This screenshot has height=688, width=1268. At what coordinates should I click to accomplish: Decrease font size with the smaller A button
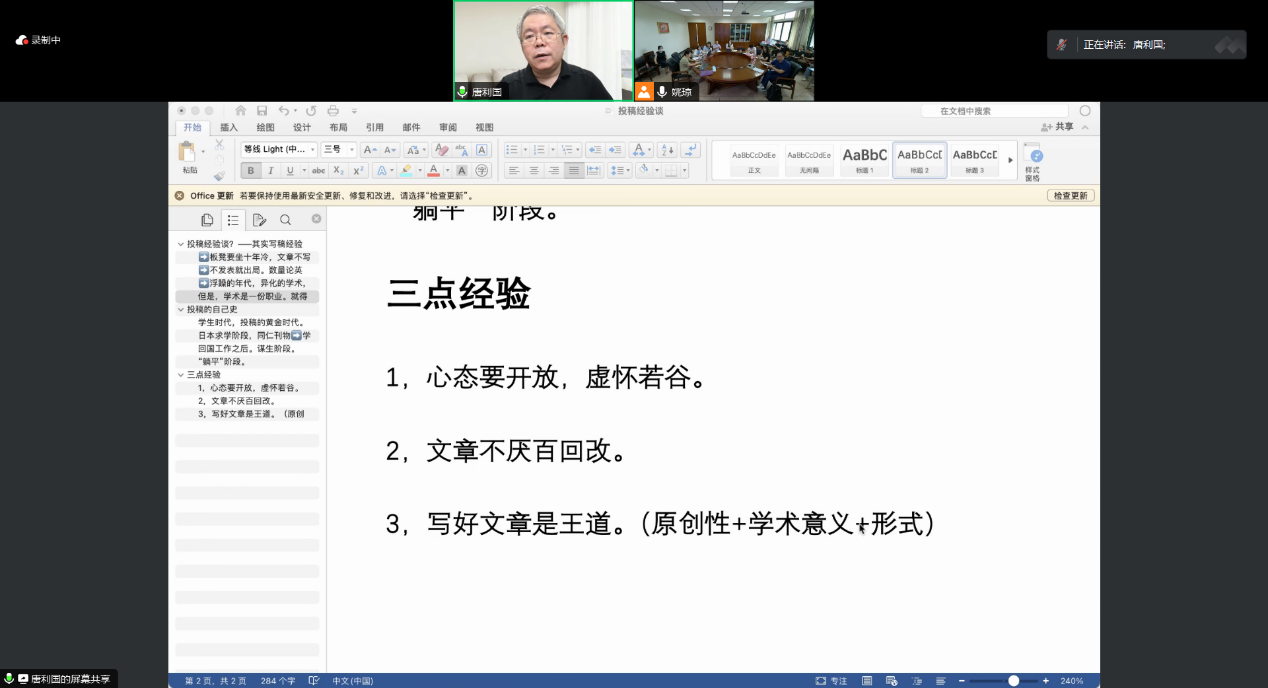click(x=390, y=149)
